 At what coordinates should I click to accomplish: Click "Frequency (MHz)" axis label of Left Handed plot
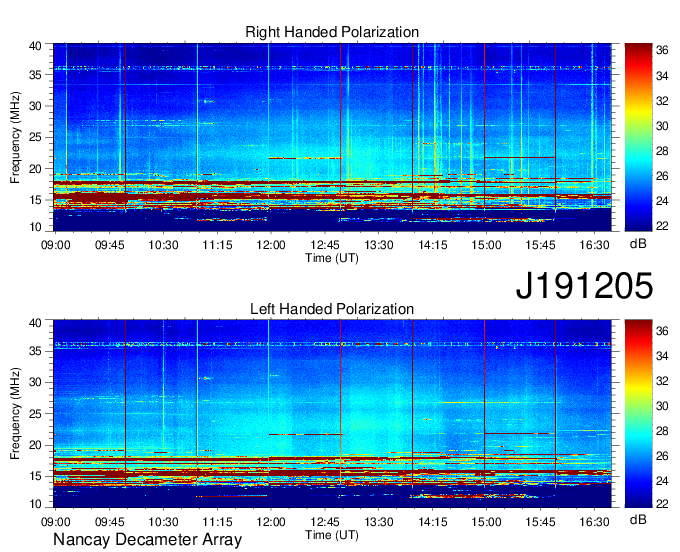15,414
